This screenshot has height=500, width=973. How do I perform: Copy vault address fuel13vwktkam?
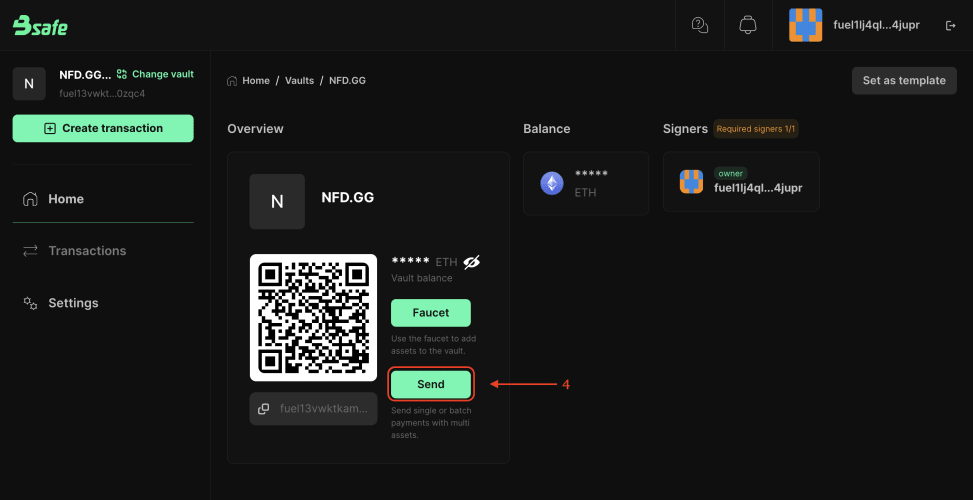point(263,409)
